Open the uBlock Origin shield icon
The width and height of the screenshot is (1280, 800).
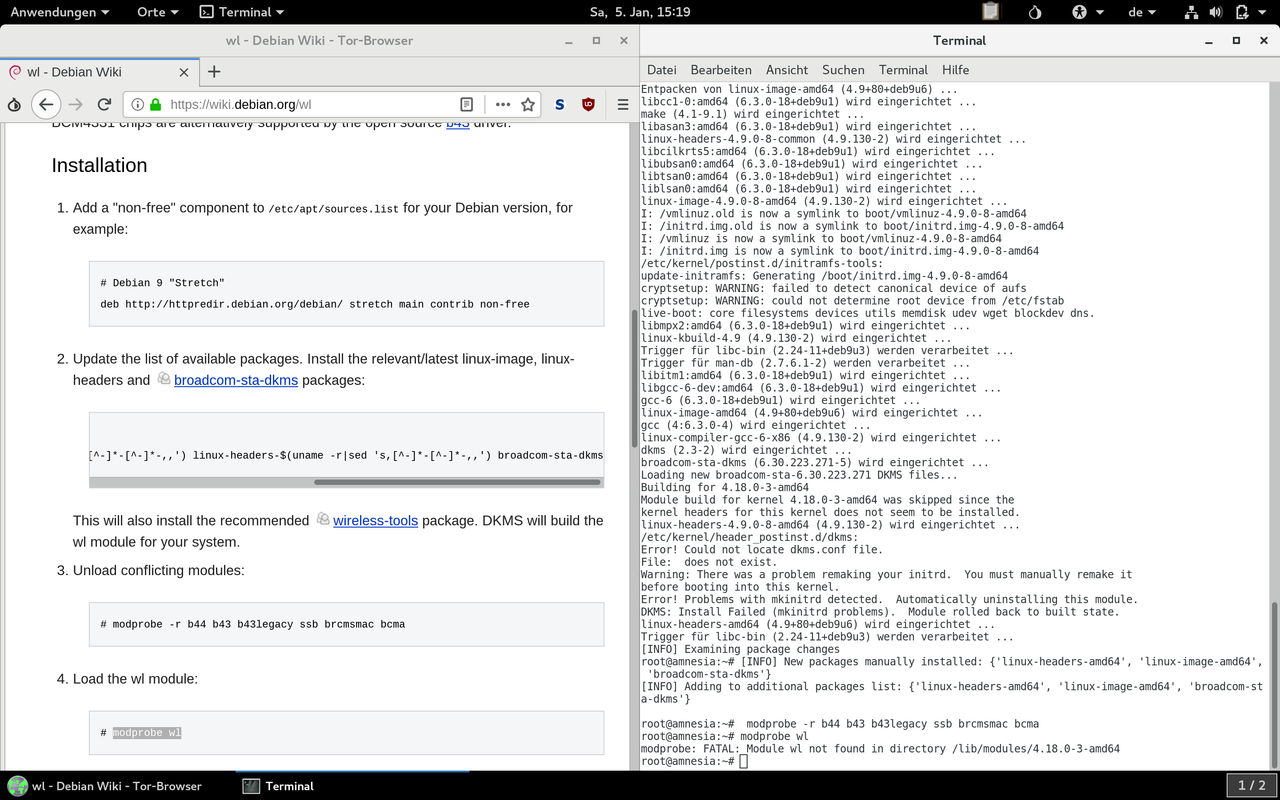[589, 104]
